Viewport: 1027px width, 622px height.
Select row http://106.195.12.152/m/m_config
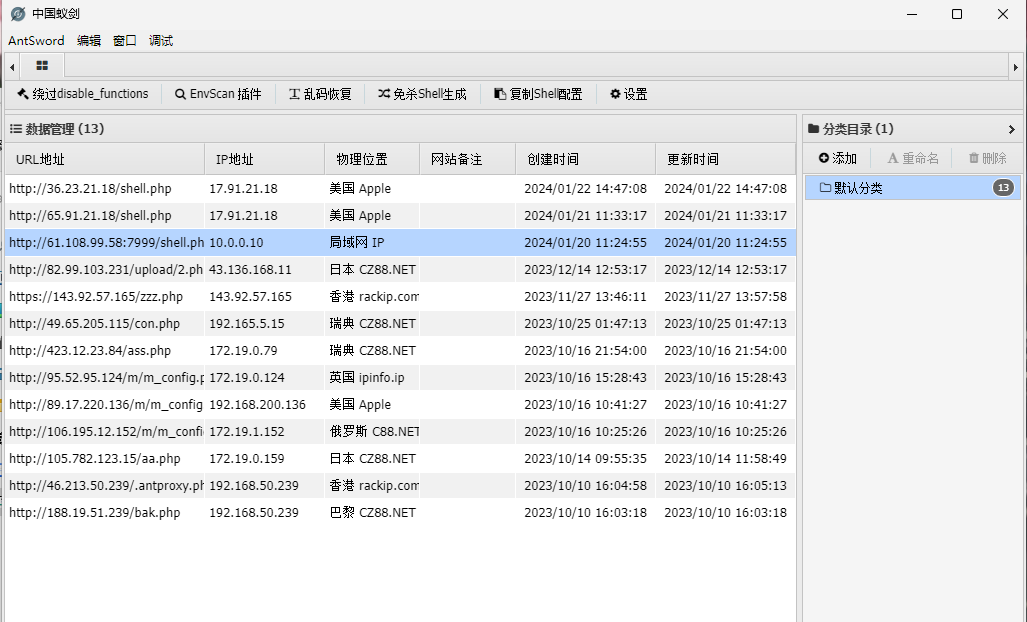click(400, 431)
